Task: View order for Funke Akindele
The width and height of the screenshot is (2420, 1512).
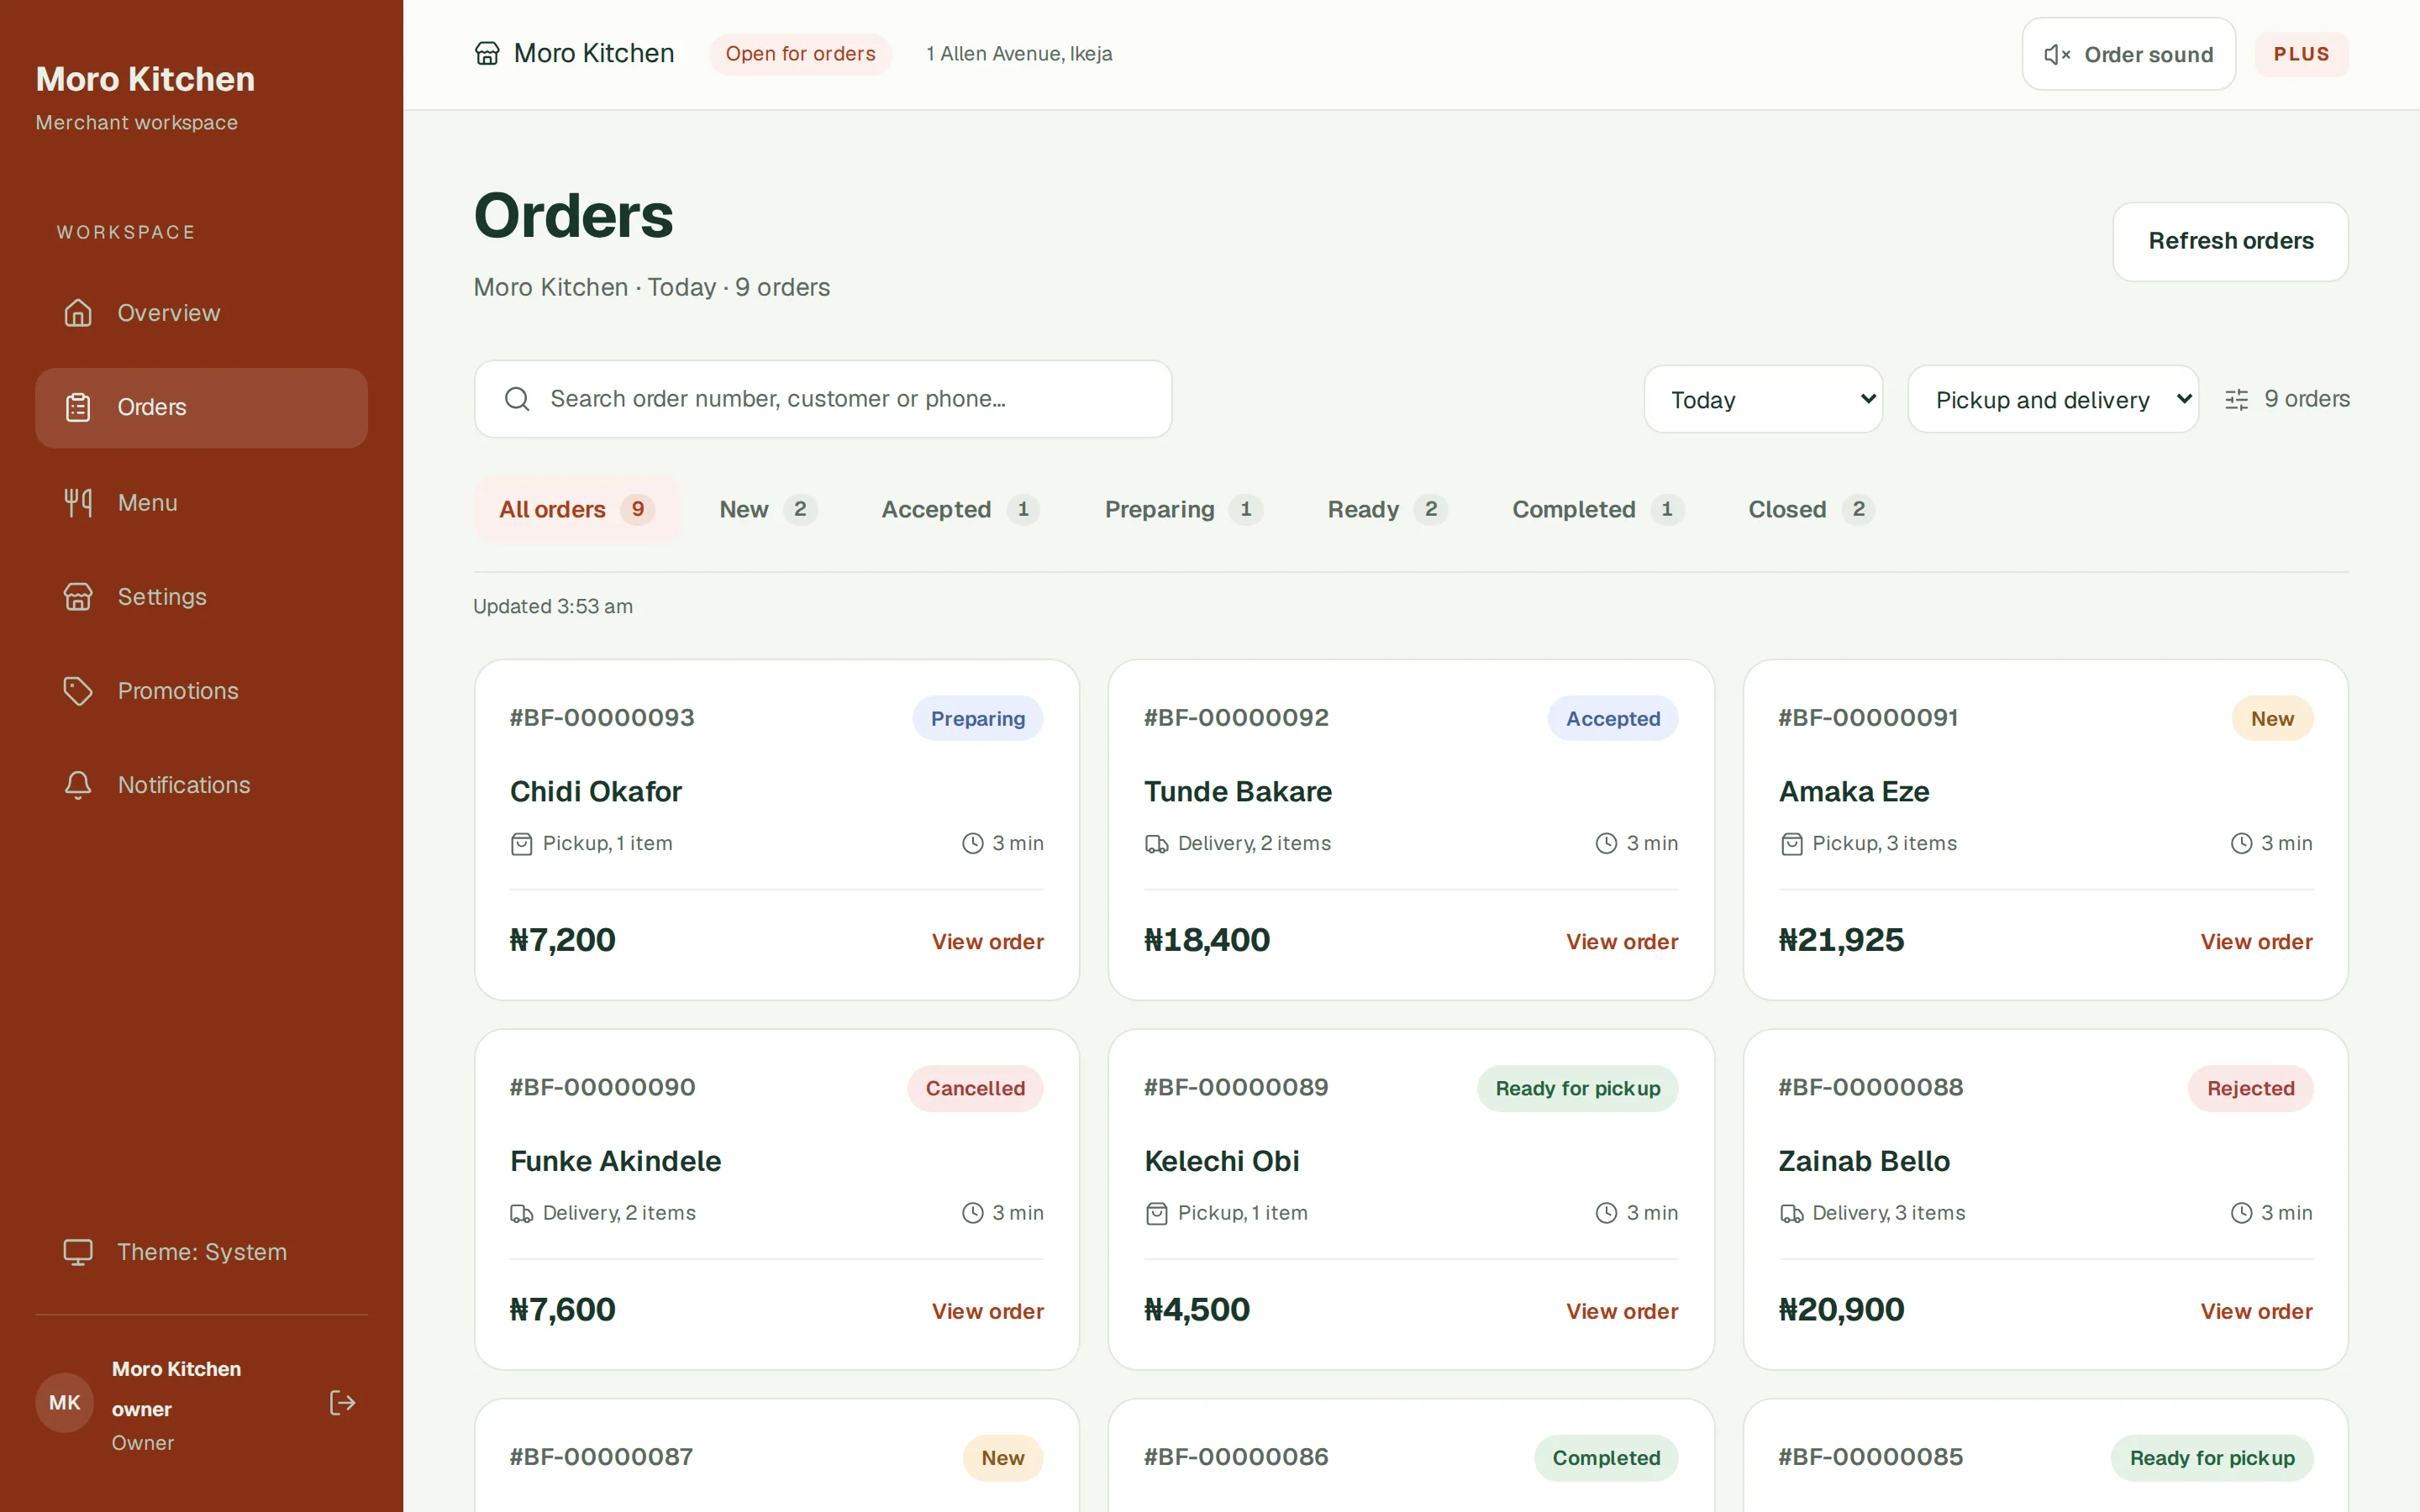Action: (x=987, y=1311)
